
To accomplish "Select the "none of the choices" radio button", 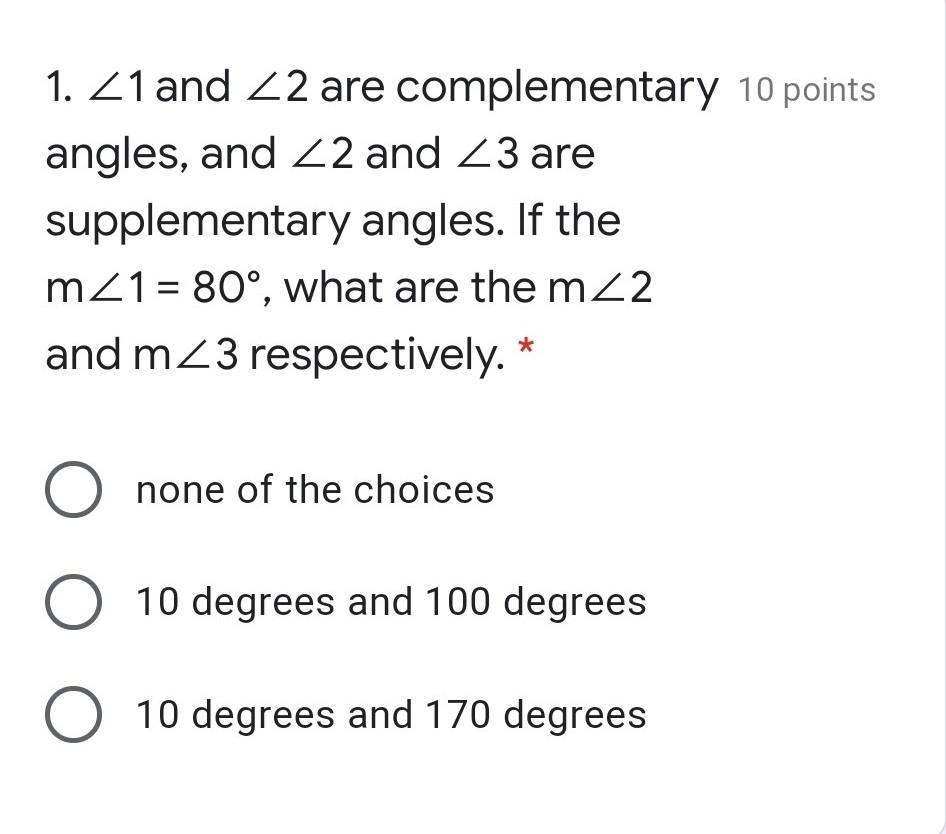I will coord(73,489).
